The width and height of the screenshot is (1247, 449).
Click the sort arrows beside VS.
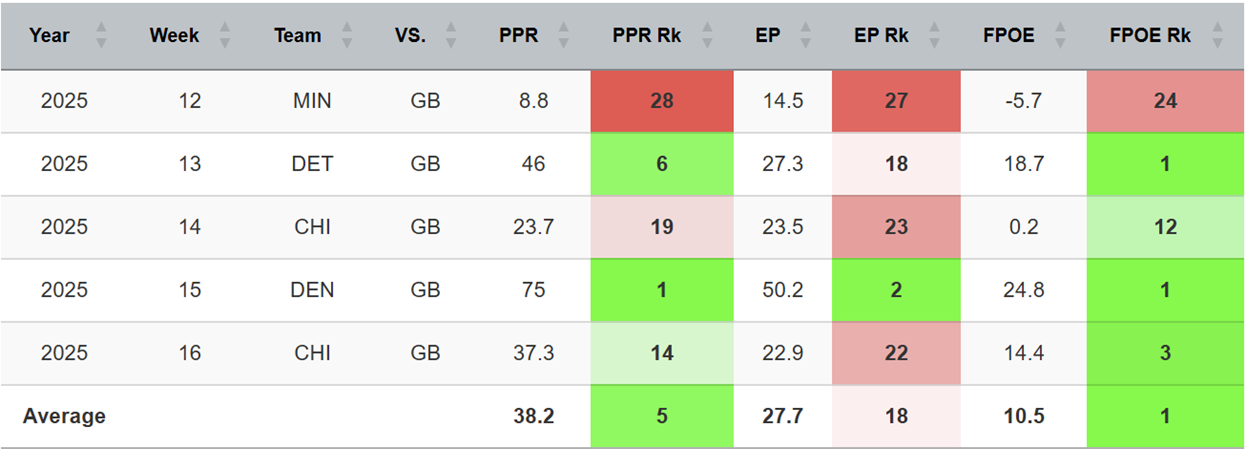coord(450,36)
